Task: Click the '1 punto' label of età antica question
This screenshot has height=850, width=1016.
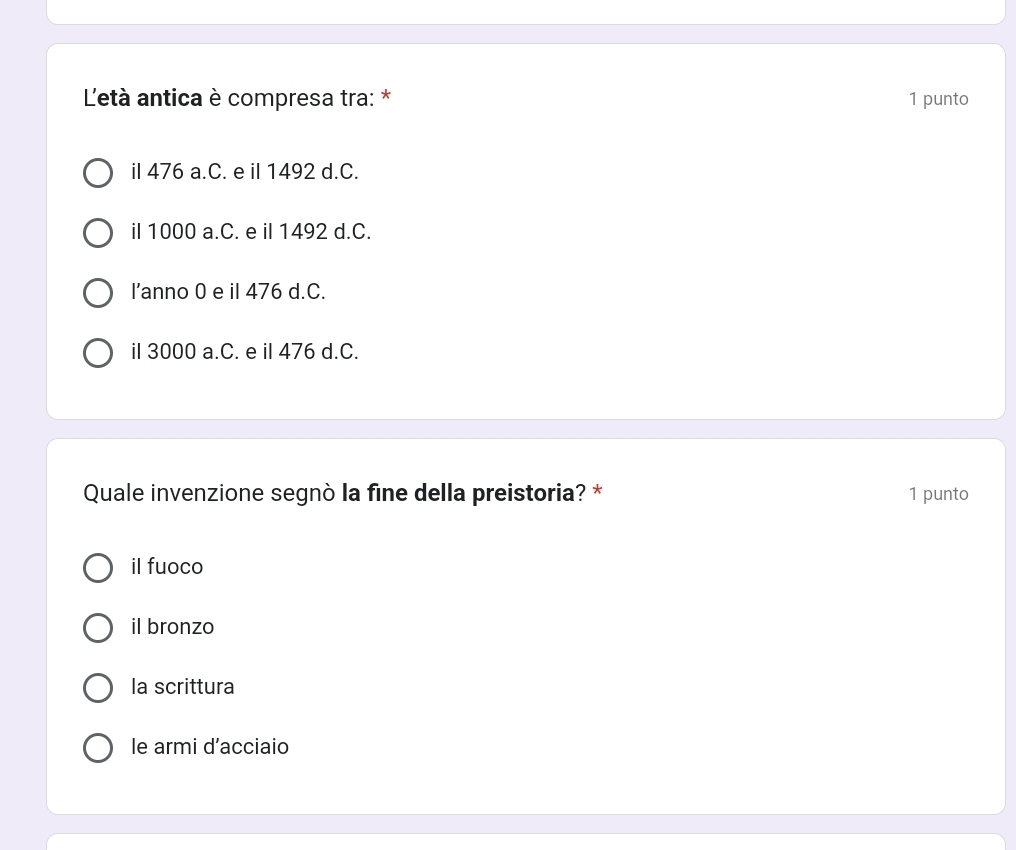Action: point(938,99)
